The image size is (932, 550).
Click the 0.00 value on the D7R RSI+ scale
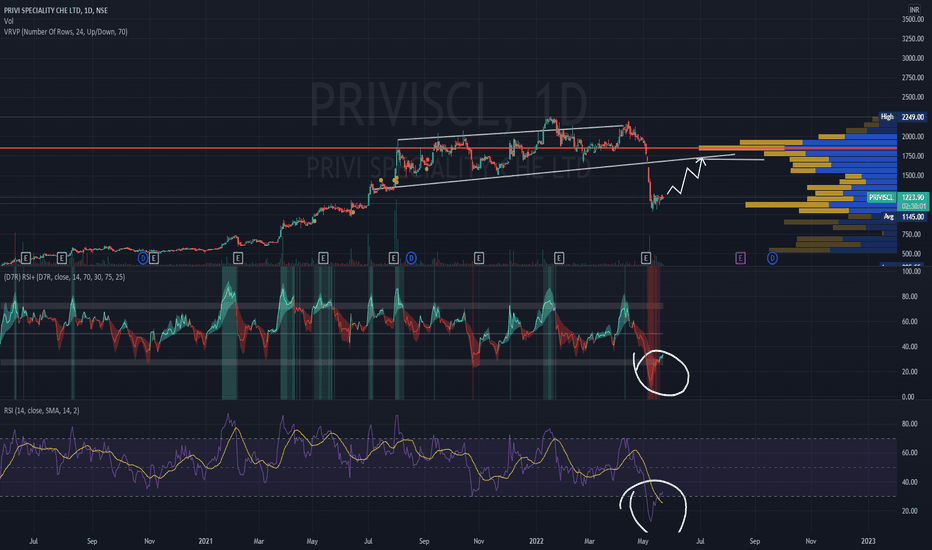click(x=908, y=397)
